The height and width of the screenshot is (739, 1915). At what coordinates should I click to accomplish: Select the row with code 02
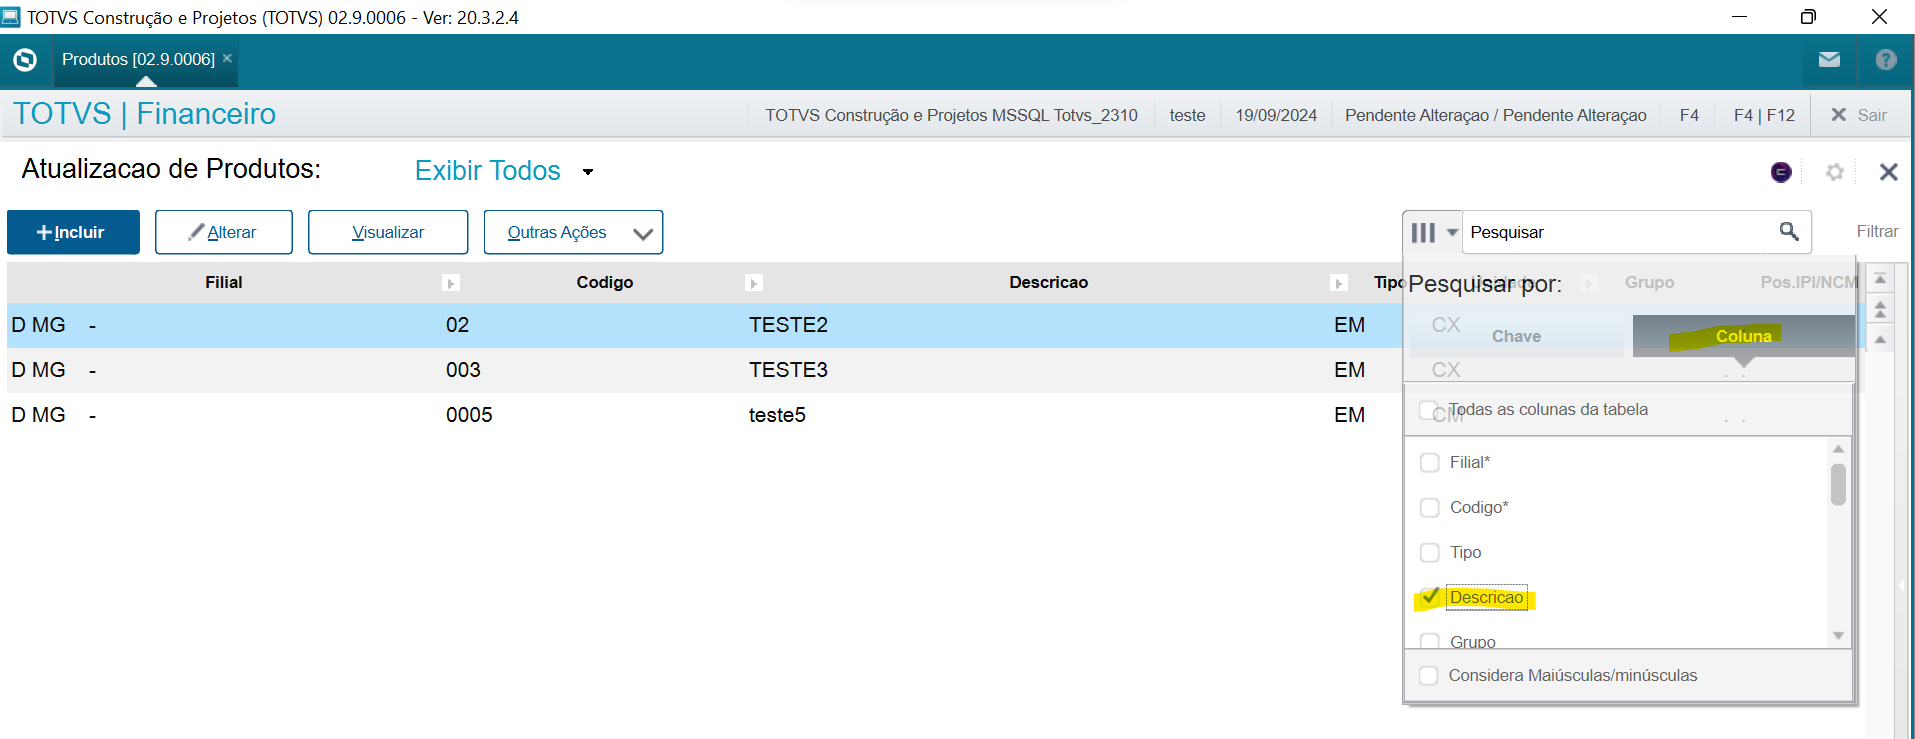pyautogui.click(x=704, y=325)
